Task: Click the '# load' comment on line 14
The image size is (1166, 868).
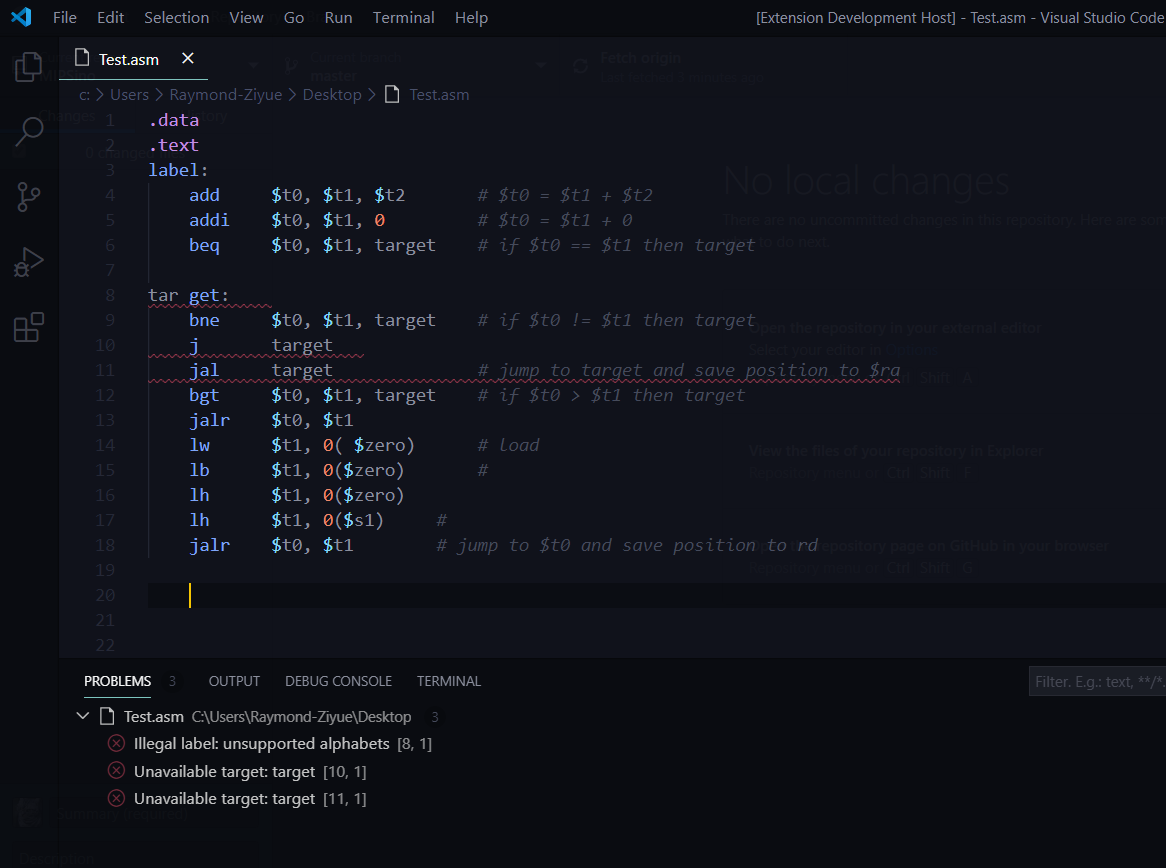Action: pos(509,445)
